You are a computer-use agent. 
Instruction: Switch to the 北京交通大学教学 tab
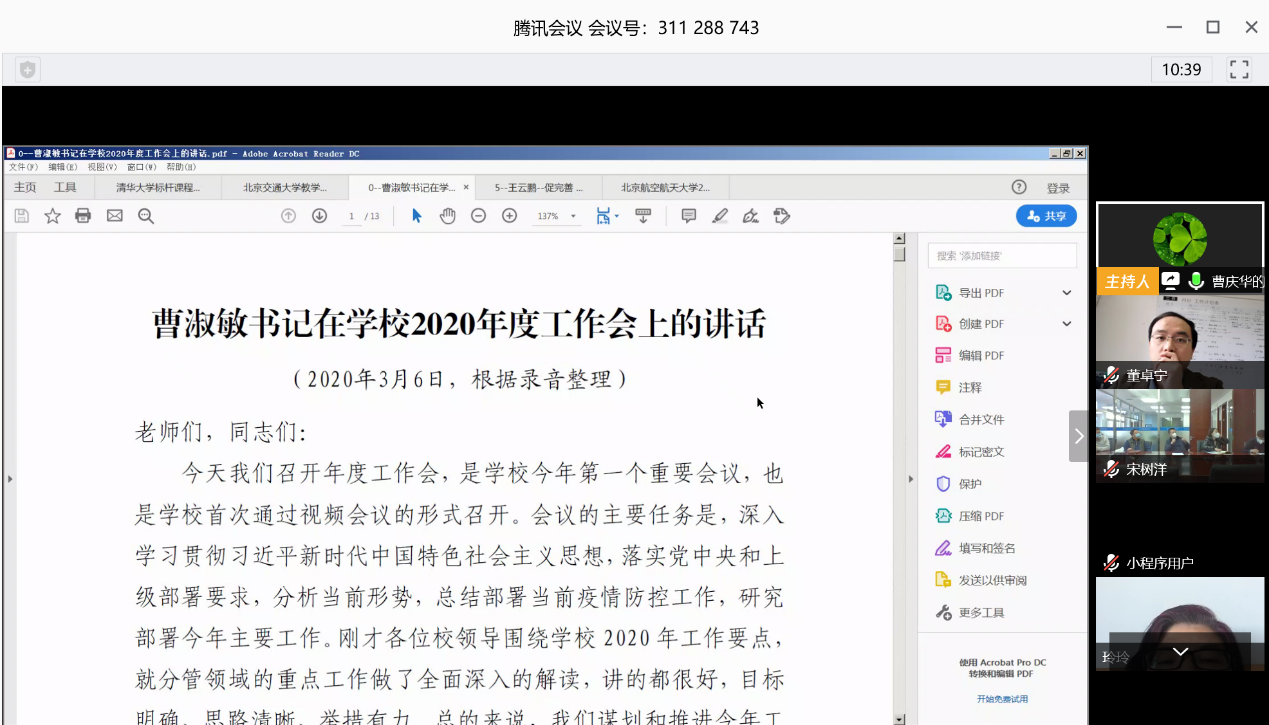click(284, 187)
